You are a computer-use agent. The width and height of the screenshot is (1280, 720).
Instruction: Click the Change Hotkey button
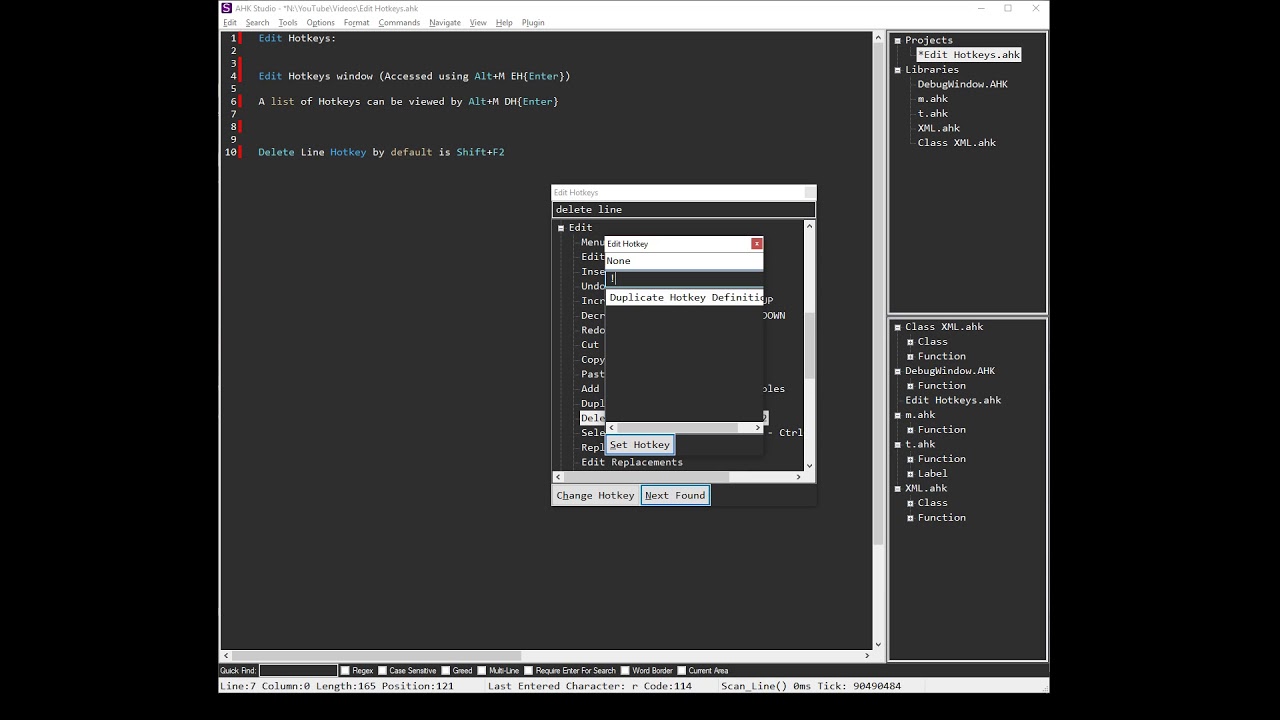pos(595,495)
